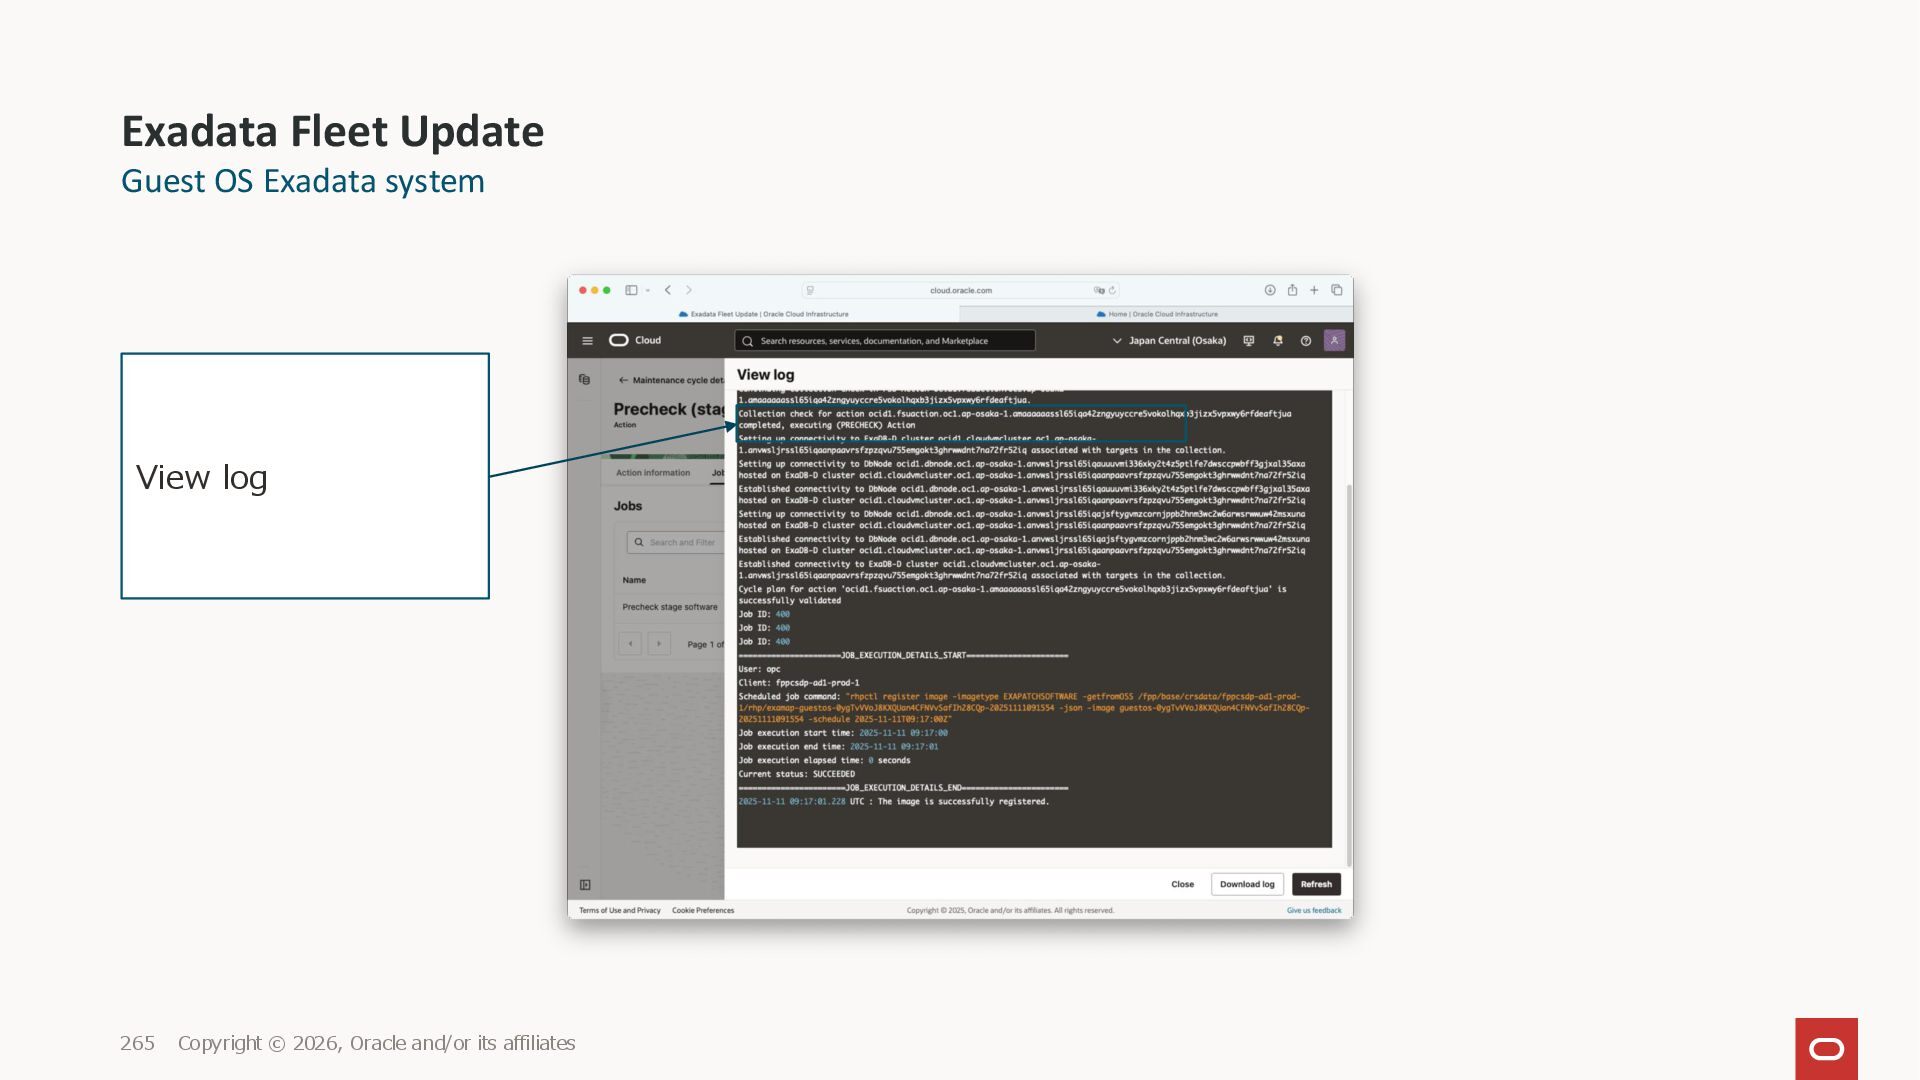The height and width of the screenshot is (1080, 1920).
Task: Open the OCI hamburger navigation menu
Action: [587, 341]
